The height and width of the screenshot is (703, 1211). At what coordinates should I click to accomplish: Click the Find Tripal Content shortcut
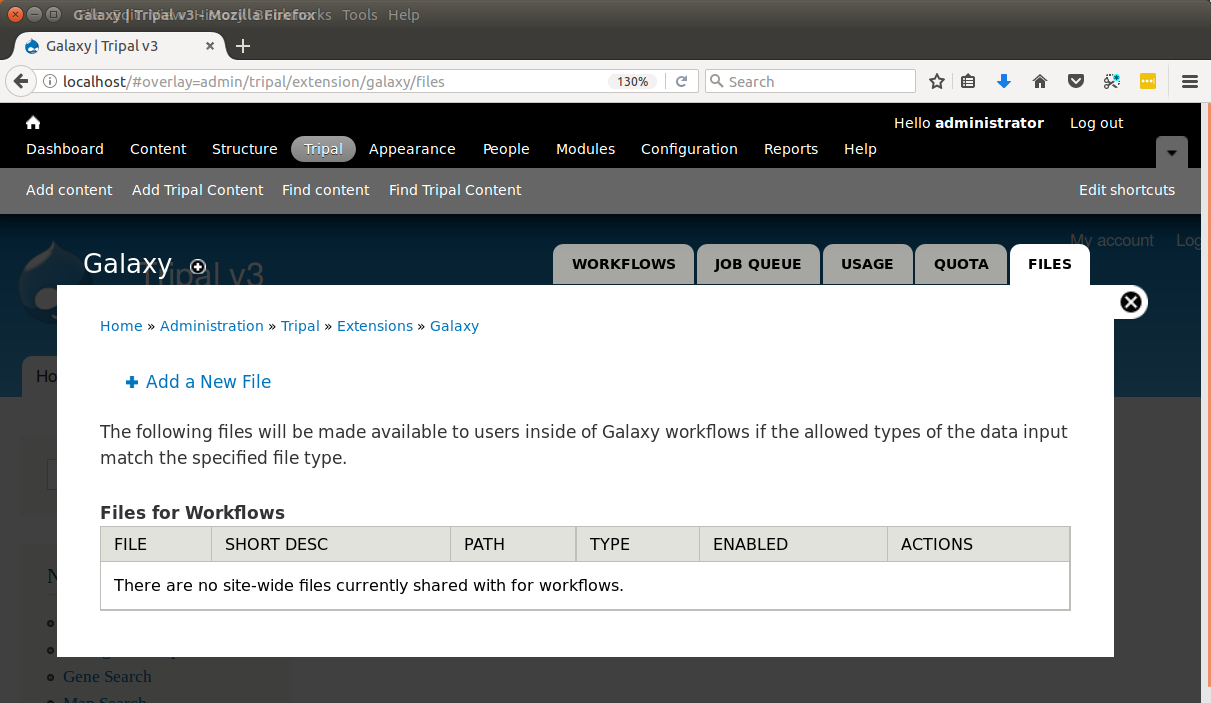455,190
